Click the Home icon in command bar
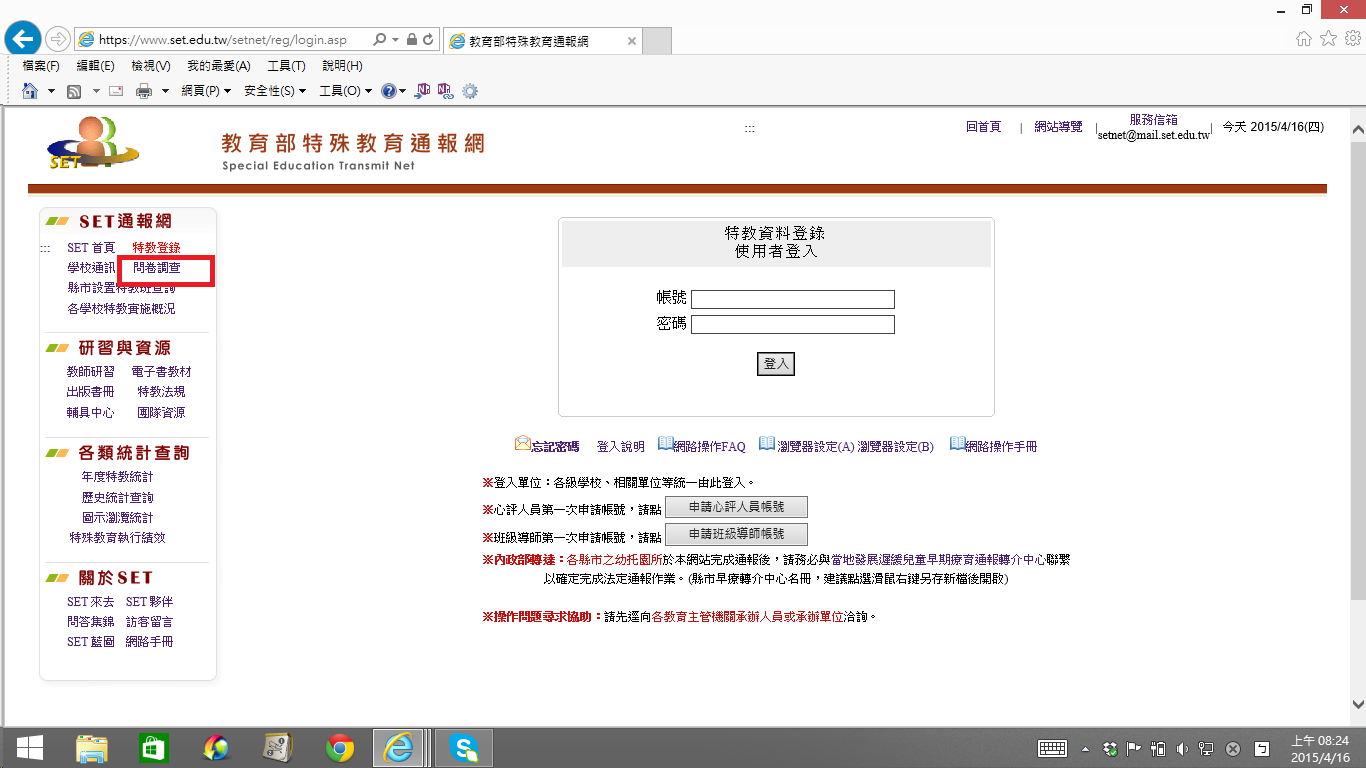 30,91
